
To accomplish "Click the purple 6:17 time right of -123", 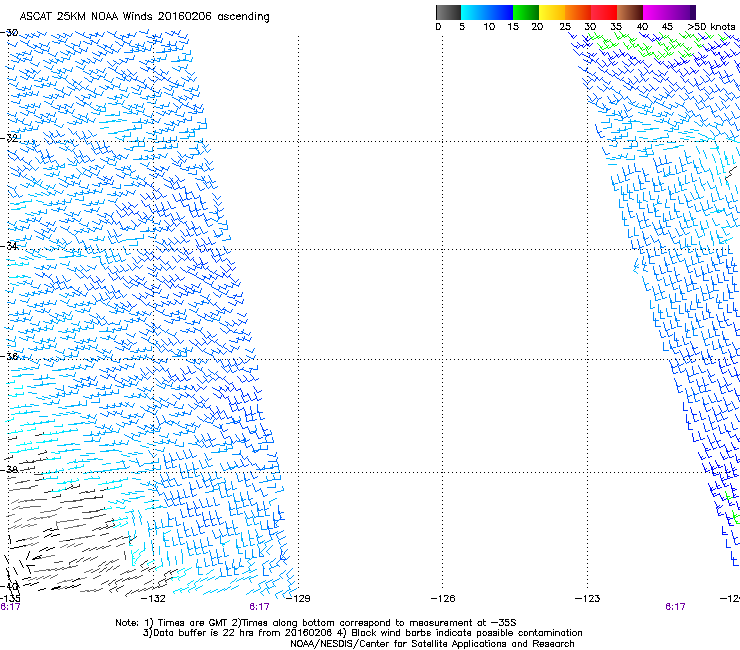I will tap(675, 607).
